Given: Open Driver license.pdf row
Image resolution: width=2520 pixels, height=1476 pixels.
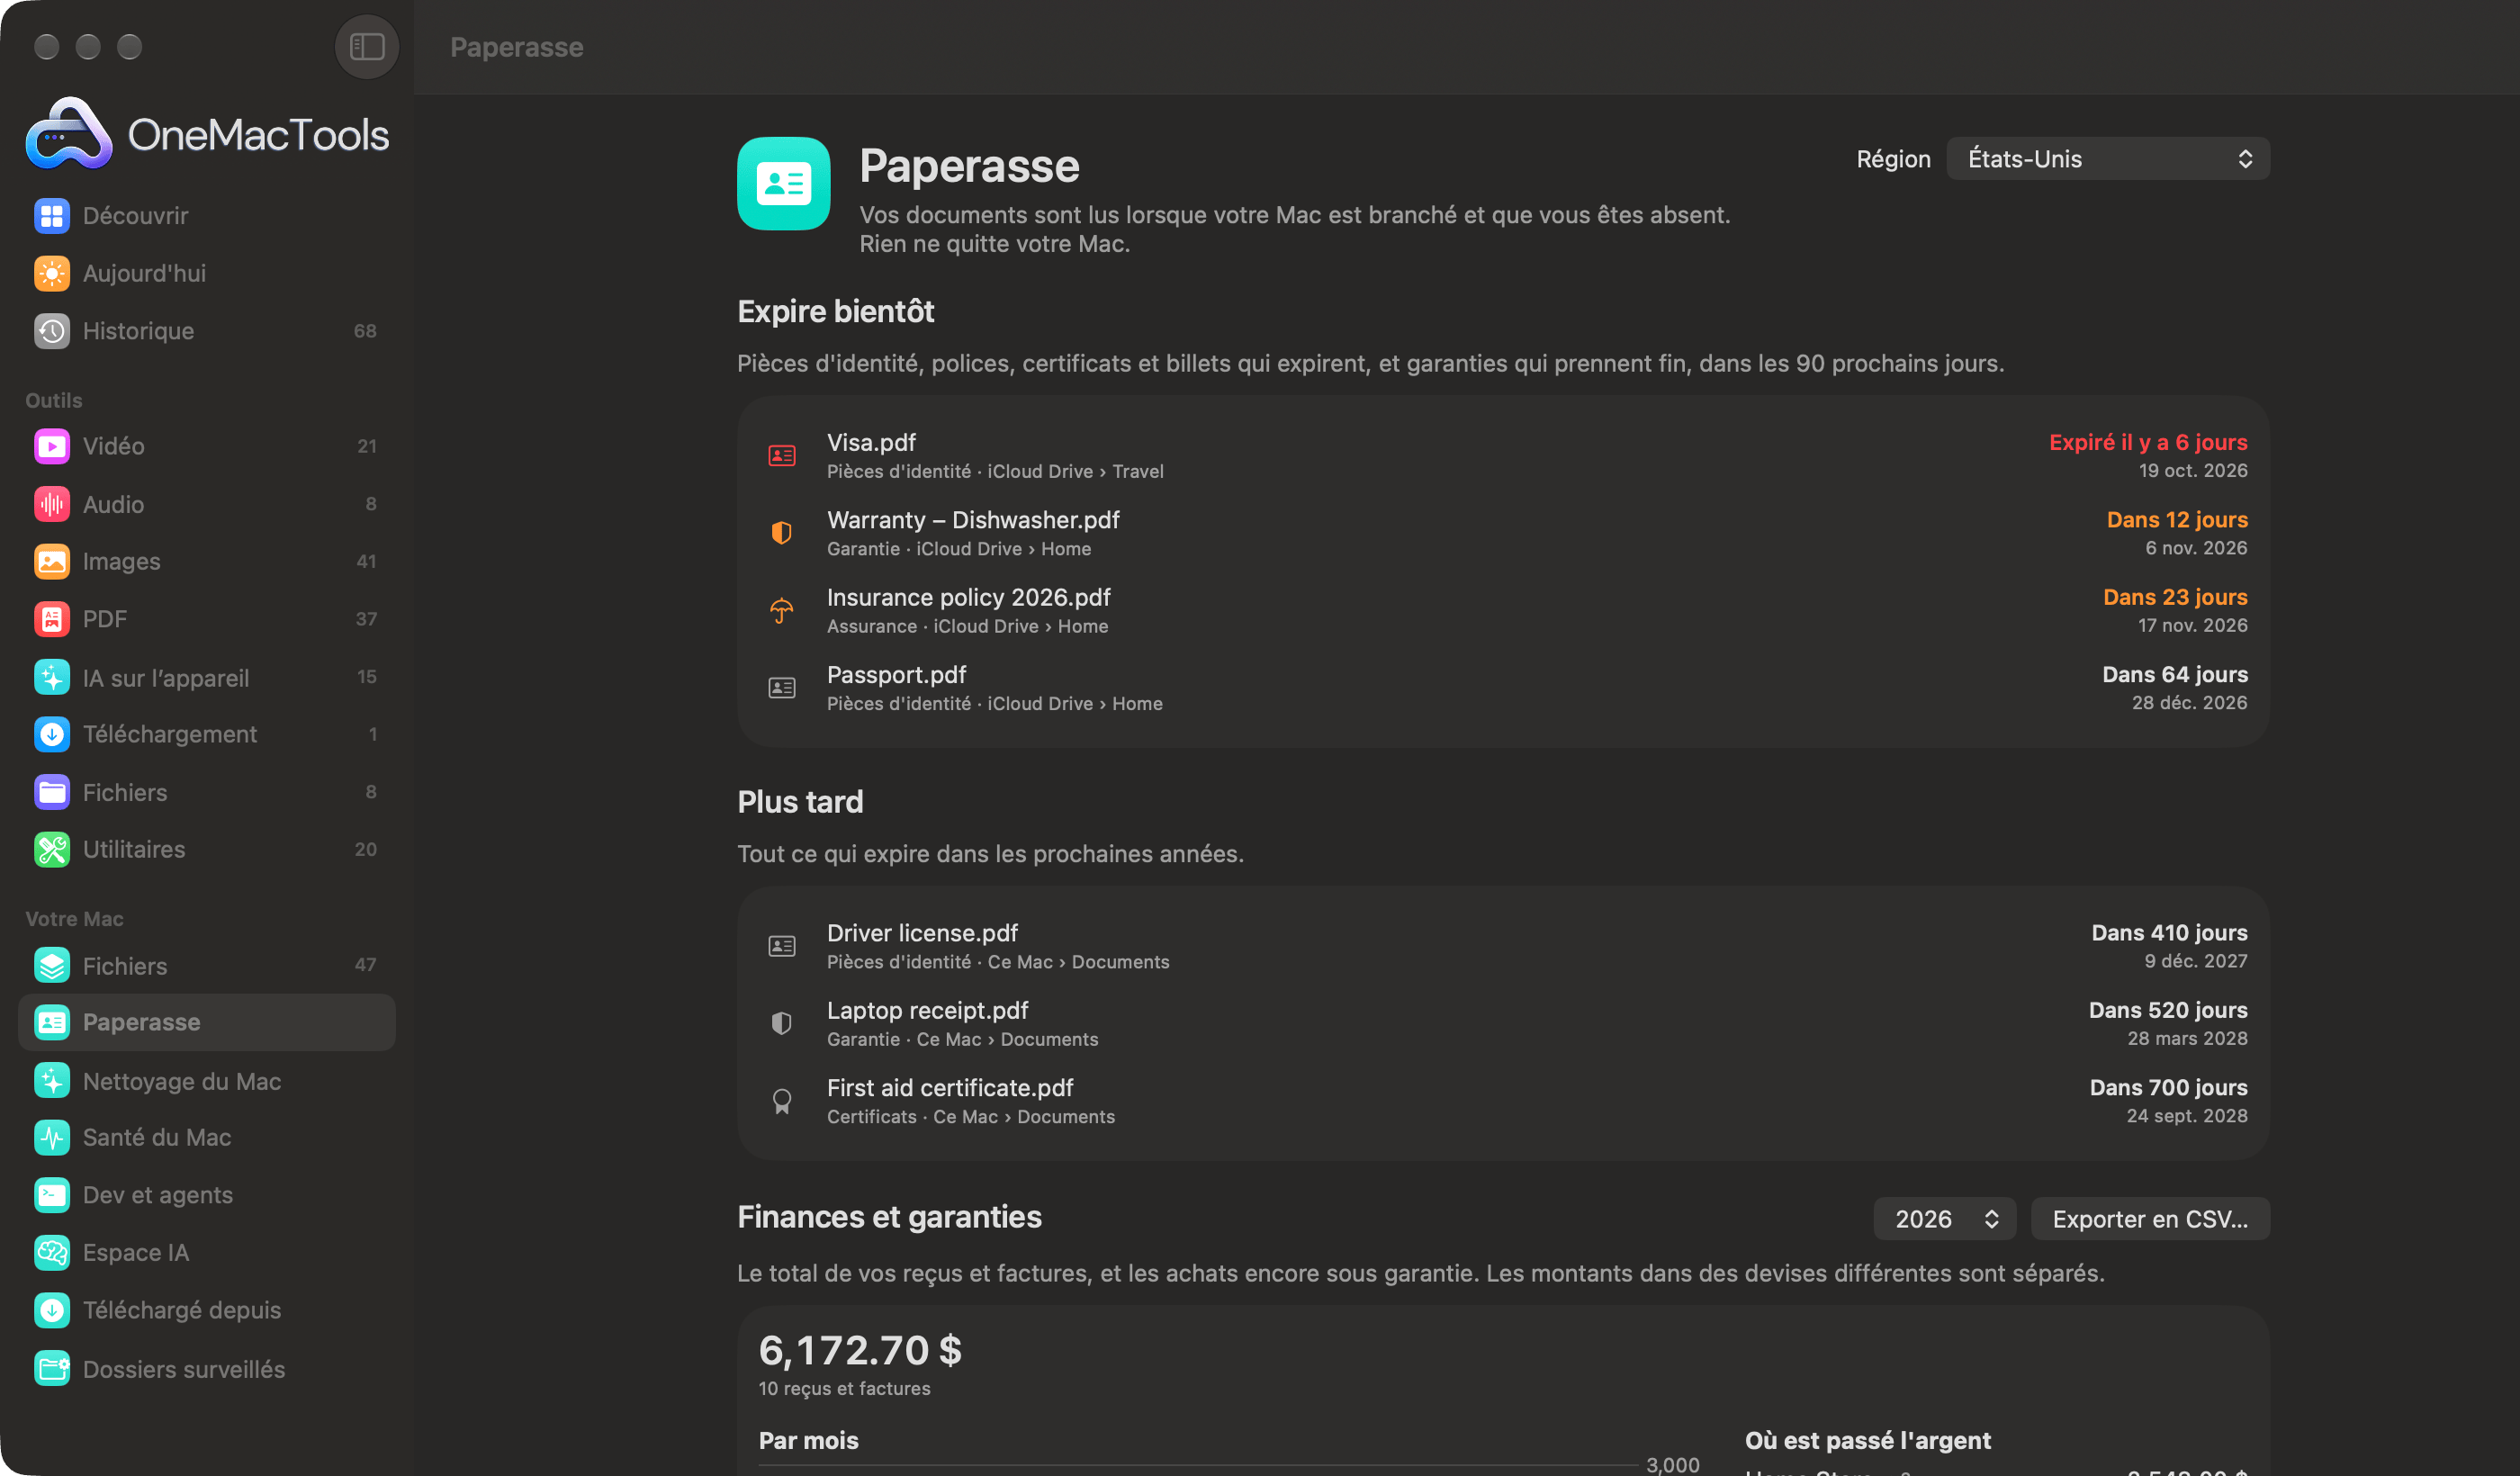Looking at the screenshot, I should click(x=1503, y=946).
